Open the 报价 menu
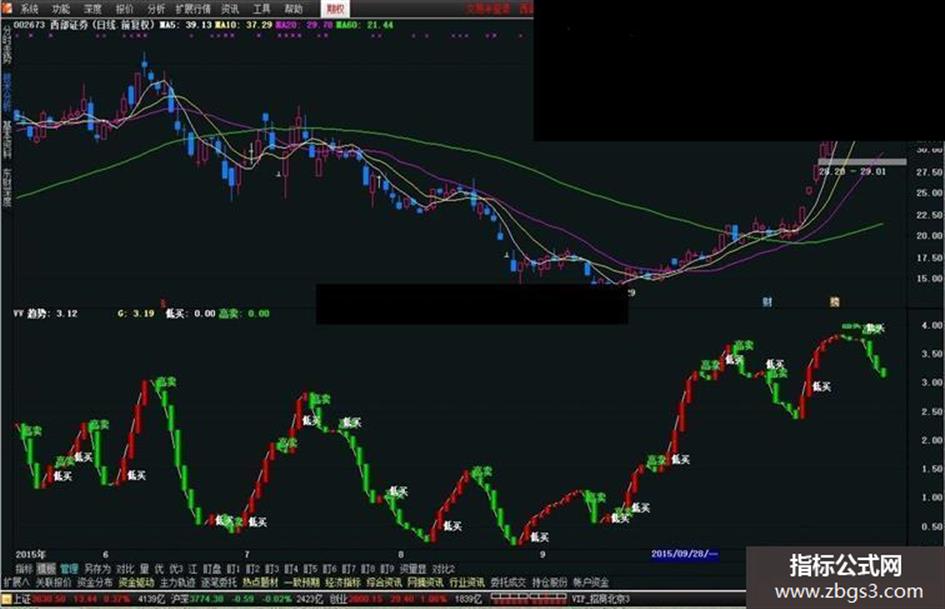The height and width of the screenshot is (609, 945). 125,8
